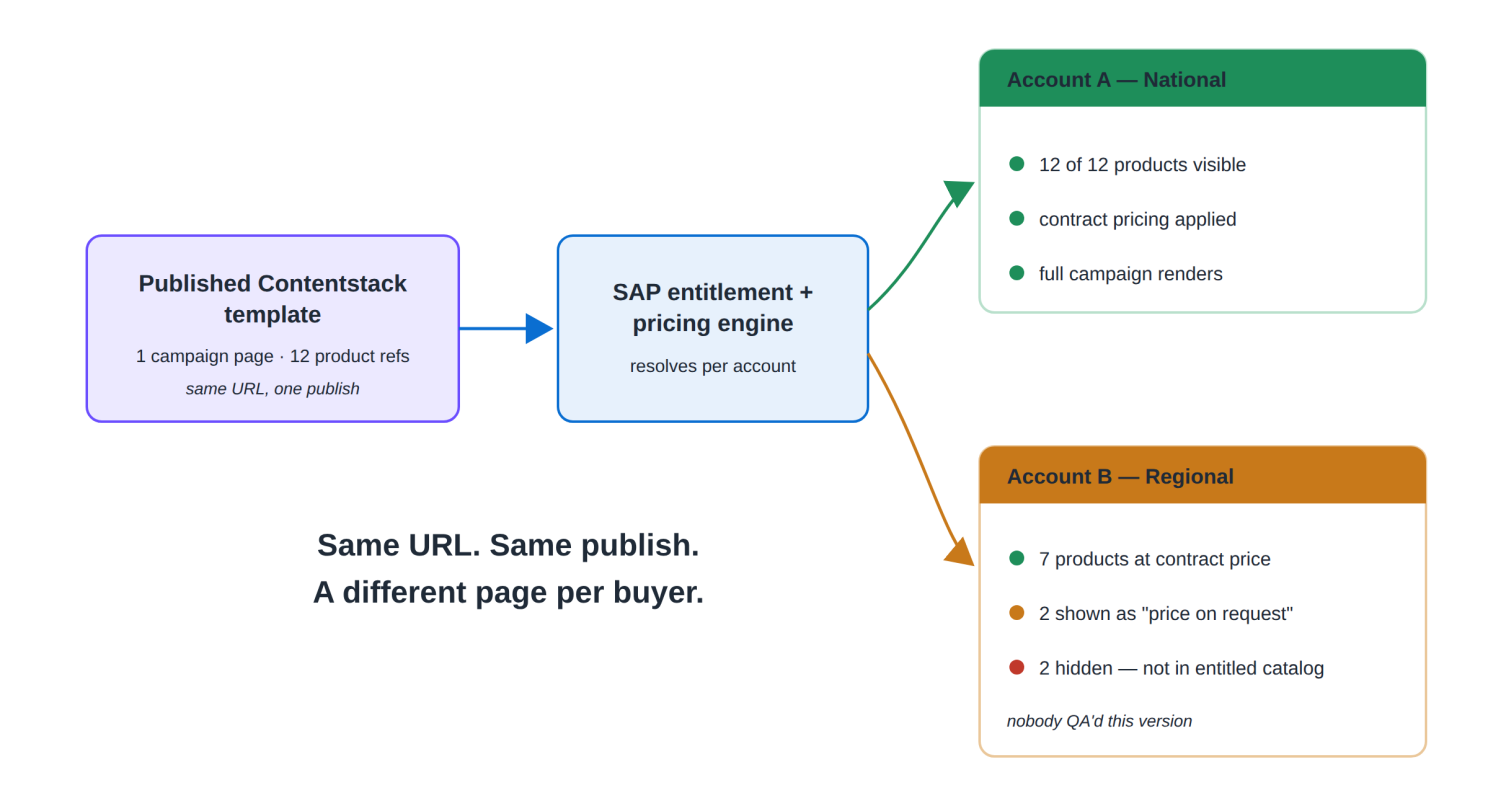Select the 'resolves per account' subtitle
1488x806 pixels.
coord(712,366)
